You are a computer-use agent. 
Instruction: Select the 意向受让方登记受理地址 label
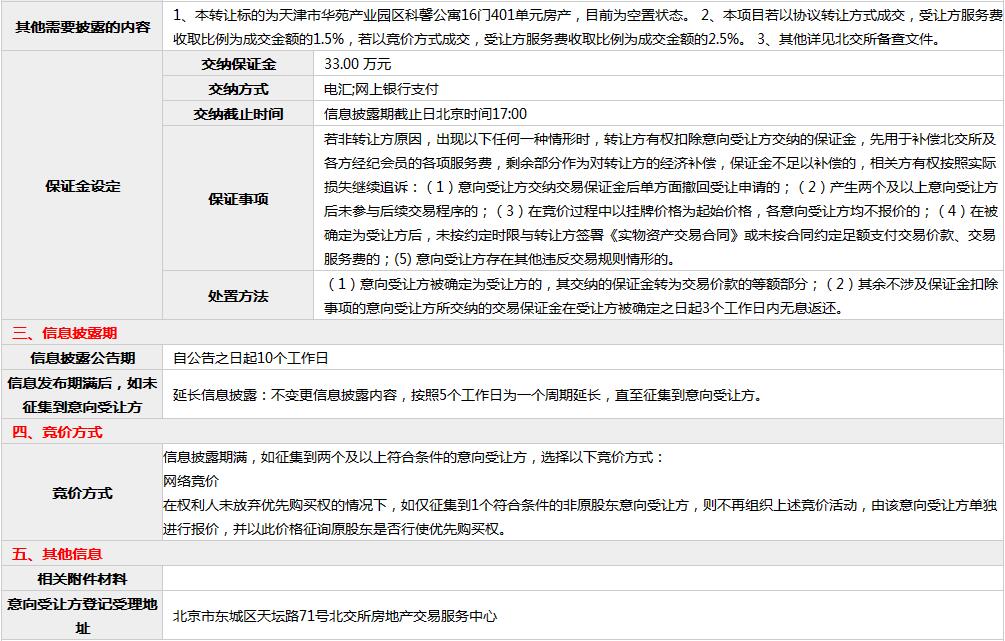pyautogui.click(x=83, y=616)
